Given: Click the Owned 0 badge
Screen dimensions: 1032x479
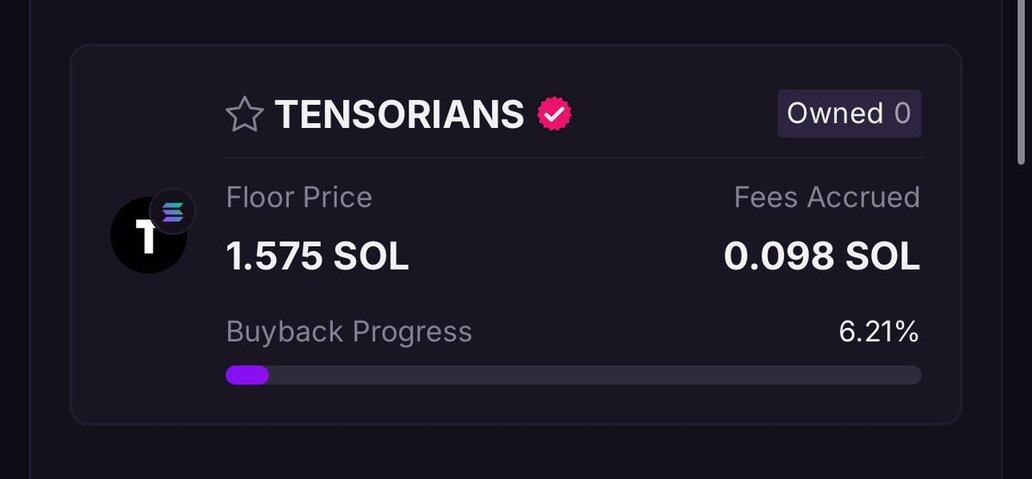Looking at the screenshot, I should (x=849, y=114).
